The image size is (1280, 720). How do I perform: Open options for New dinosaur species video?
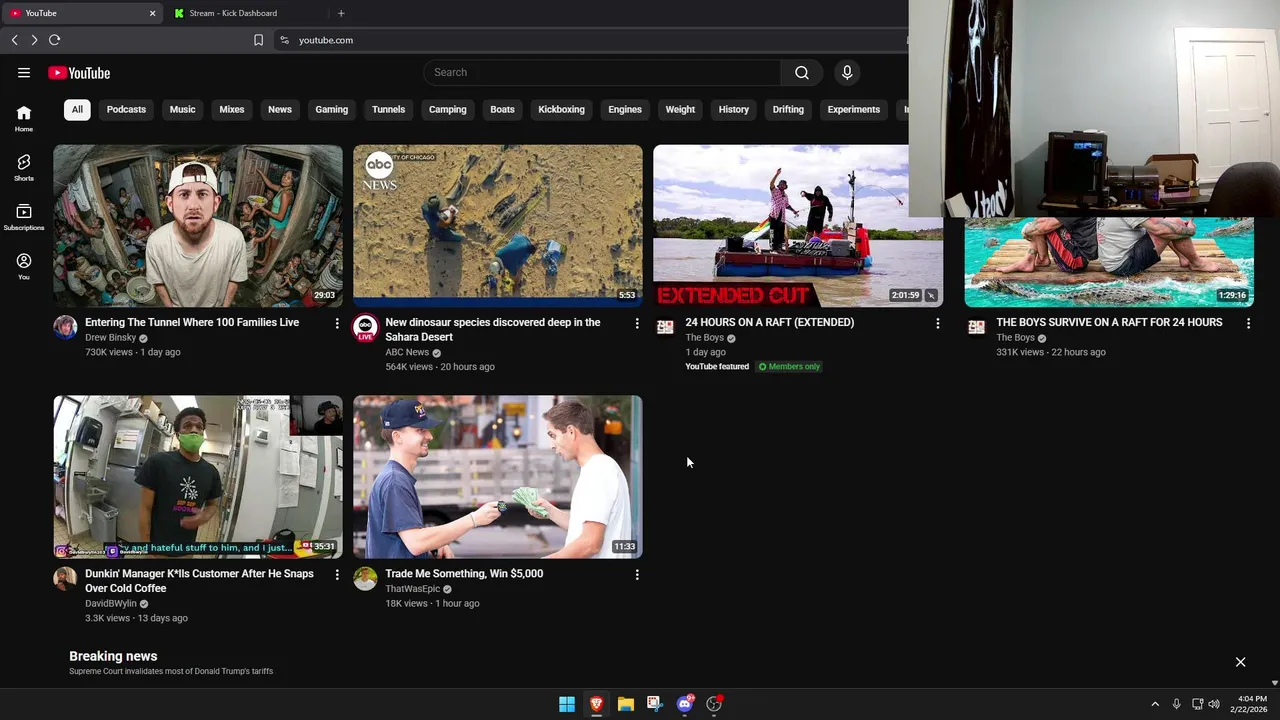pyautogui.click(x=637, y=323)
